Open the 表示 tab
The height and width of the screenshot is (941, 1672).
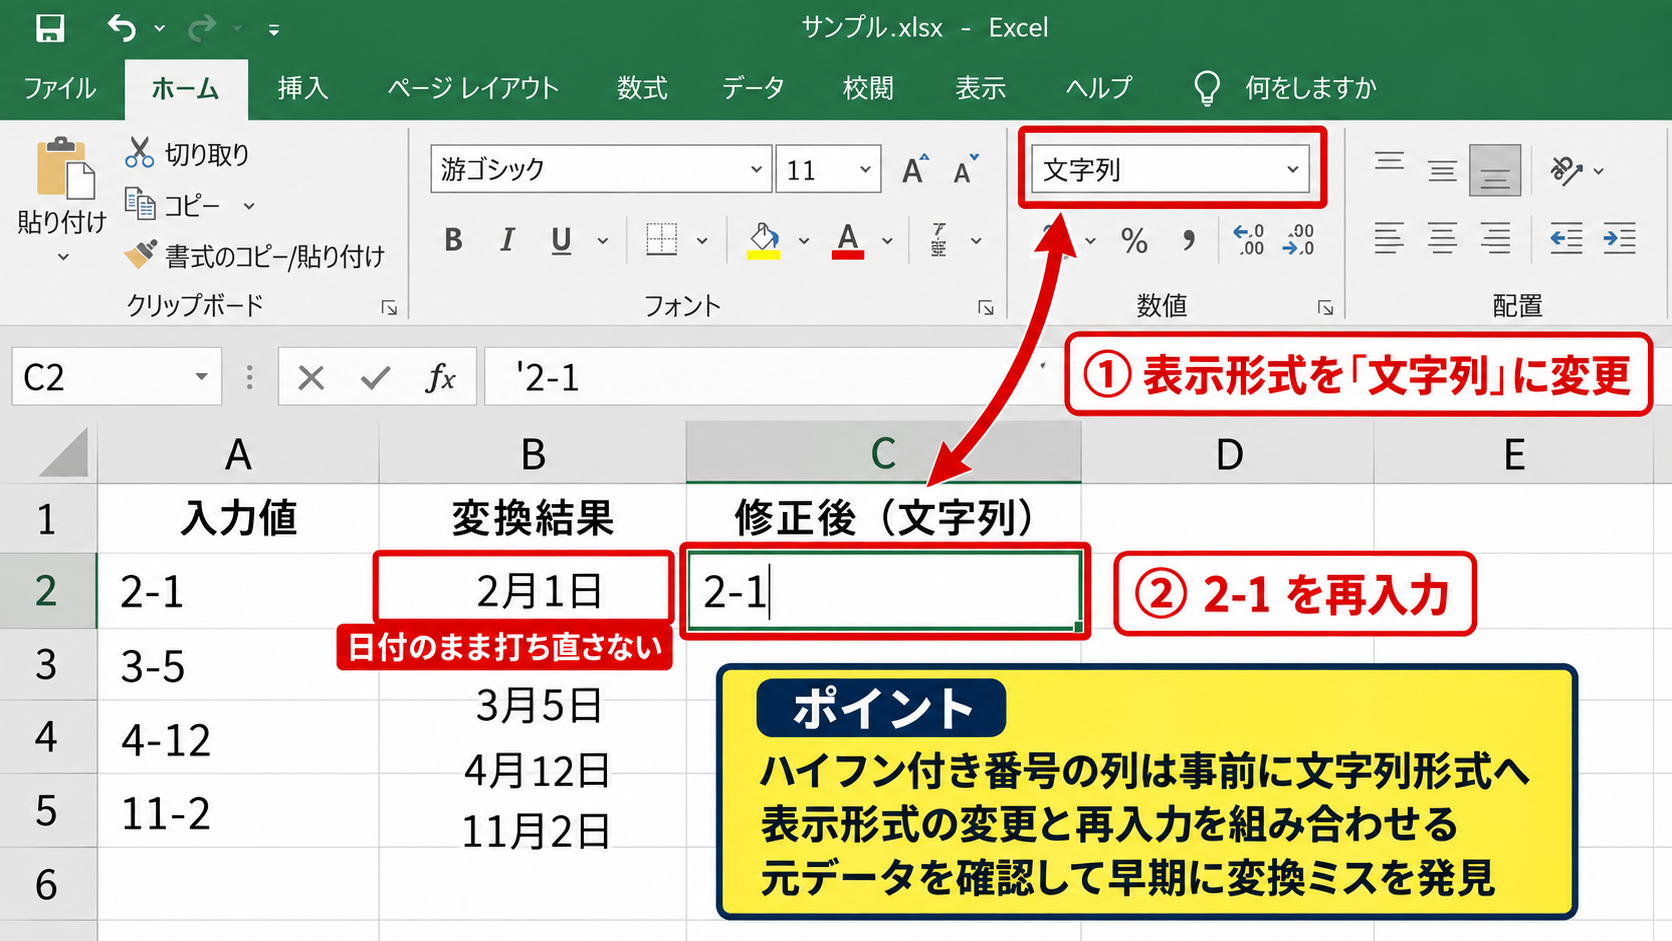980,88
